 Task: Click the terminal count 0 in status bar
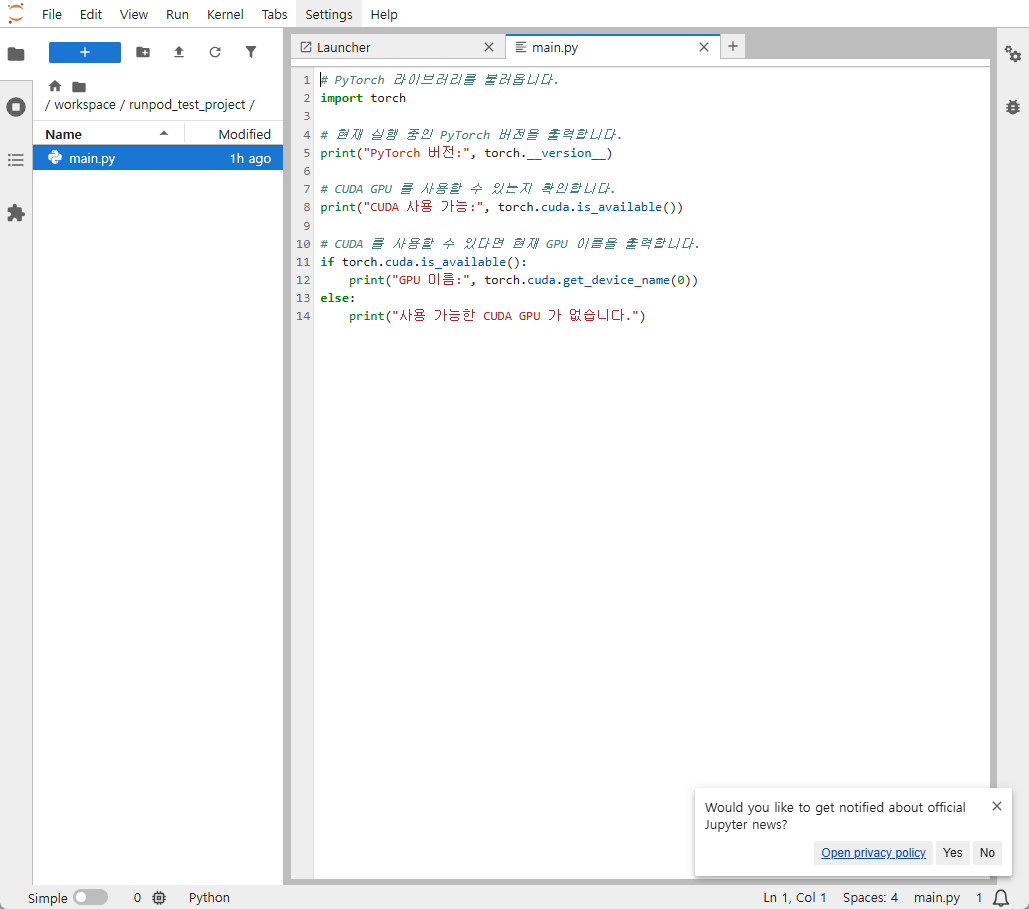pyautogui.click(x=137, y=897)
